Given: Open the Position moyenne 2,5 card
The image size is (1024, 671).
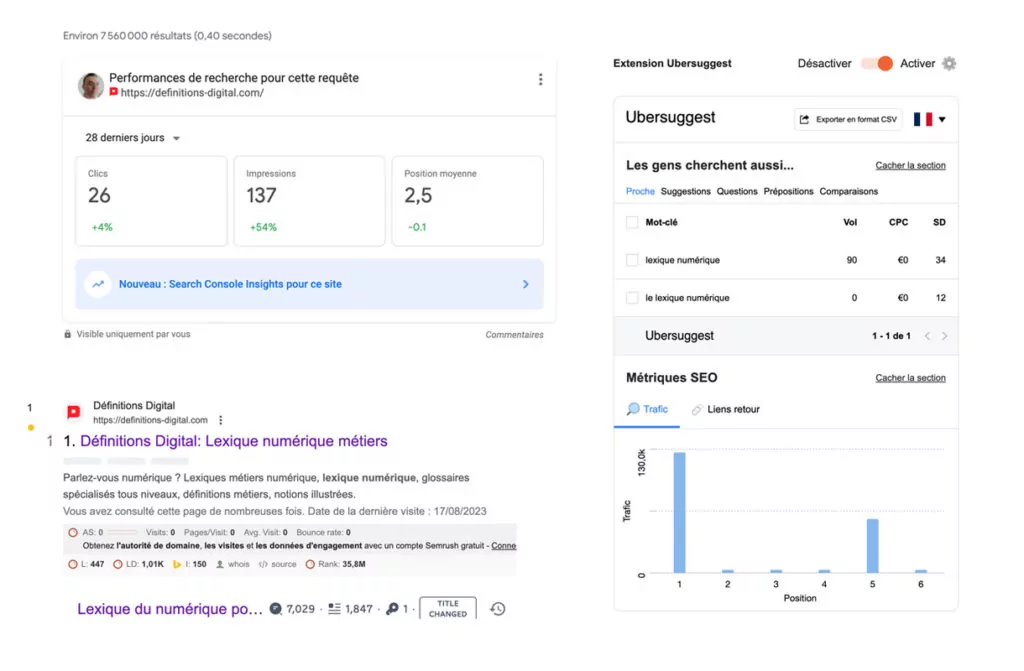Looking at the screenshot, I should (x=468, y=201).
